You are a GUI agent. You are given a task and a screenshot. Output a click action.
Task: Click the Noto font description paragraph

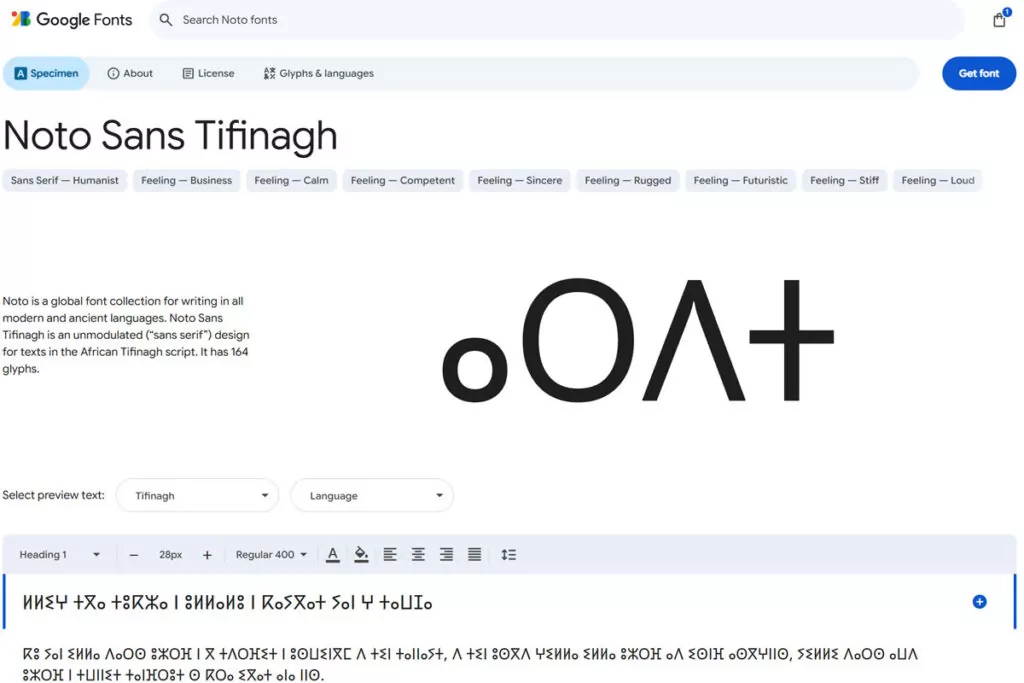(126, 335)
